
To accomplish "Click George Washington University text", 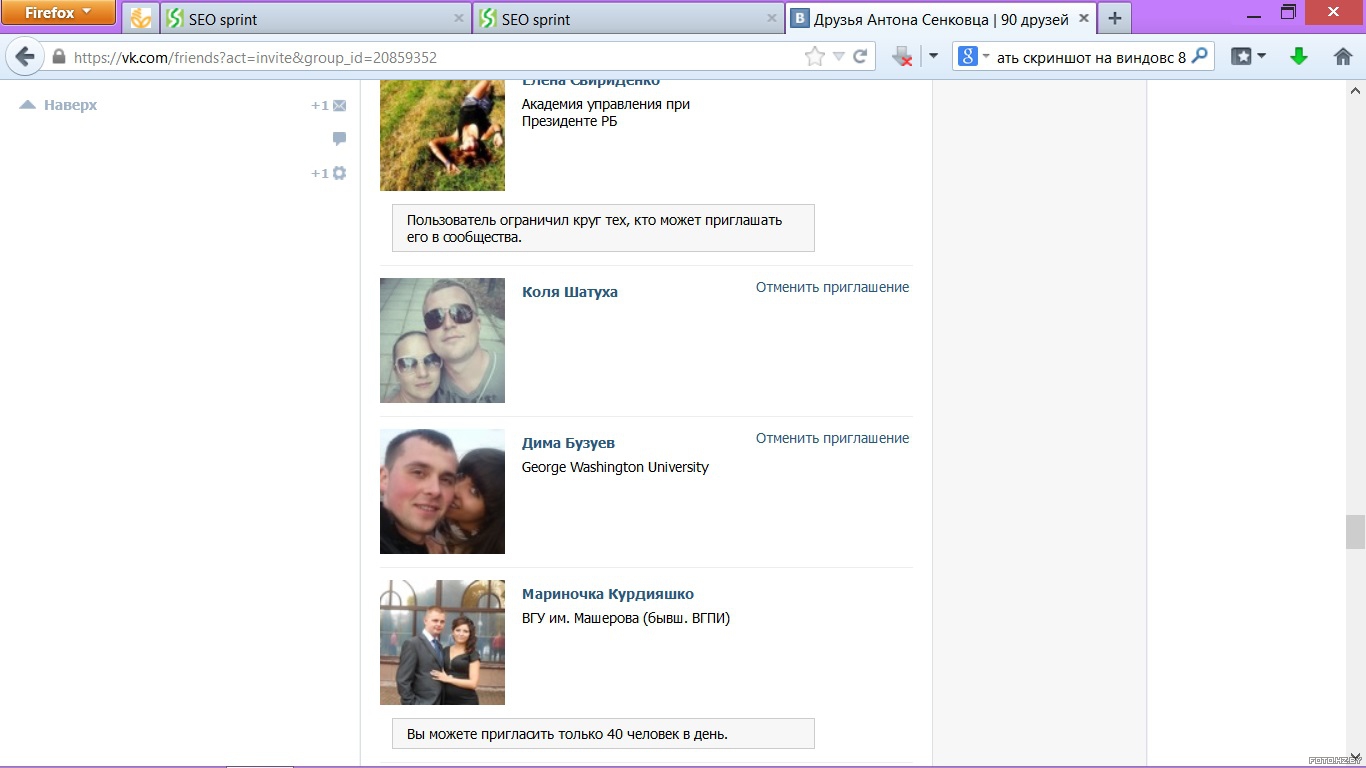I will pyautogui.click(x=615, y=467).
